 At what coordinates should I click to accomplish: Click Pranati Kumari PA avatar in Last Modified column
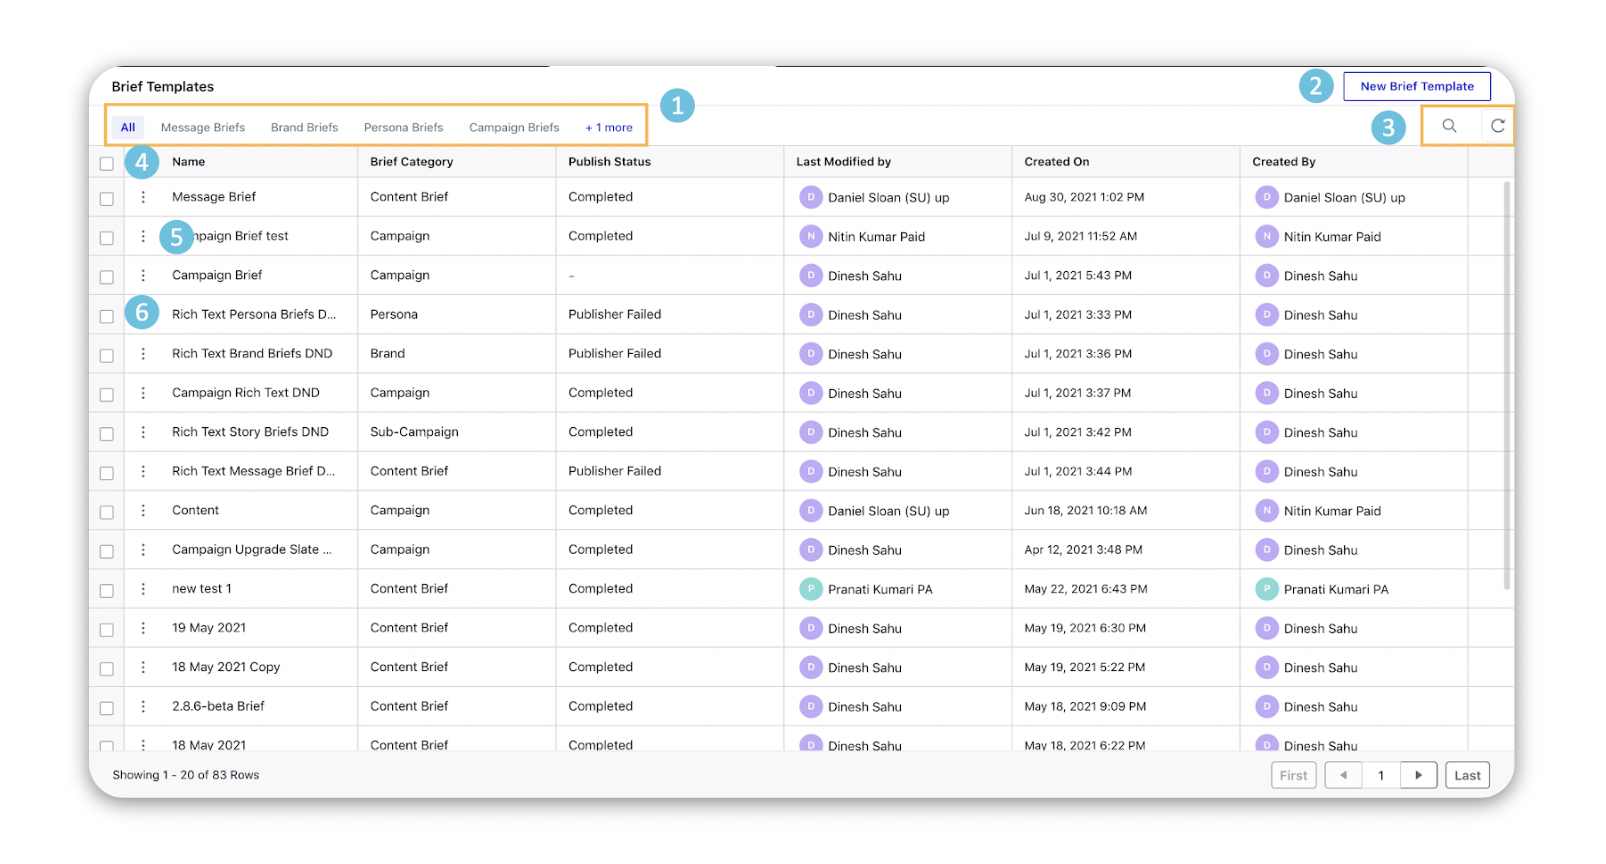pos(811,589)
